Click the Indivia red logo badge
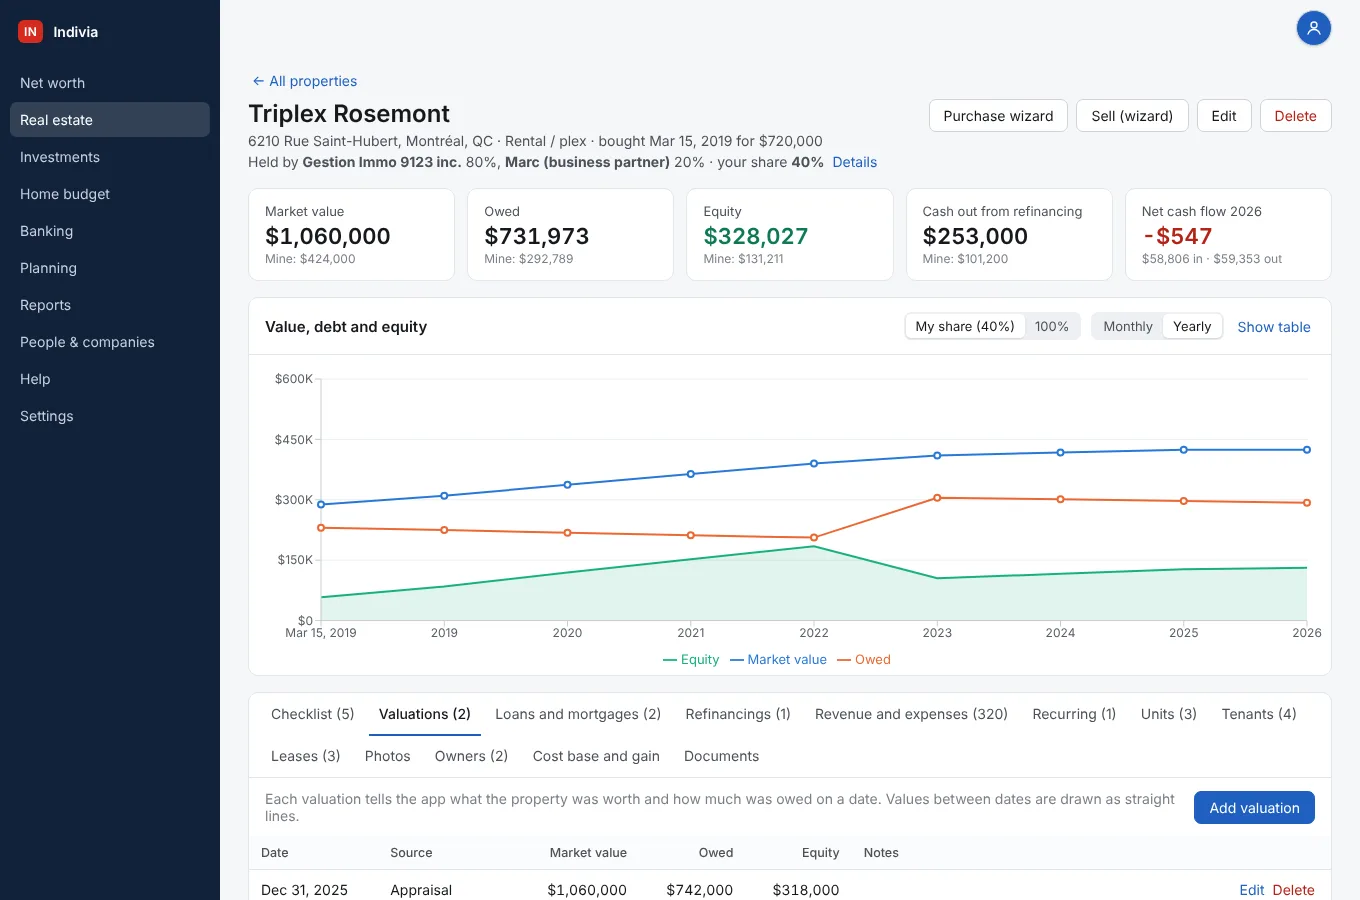 (30, 32)
